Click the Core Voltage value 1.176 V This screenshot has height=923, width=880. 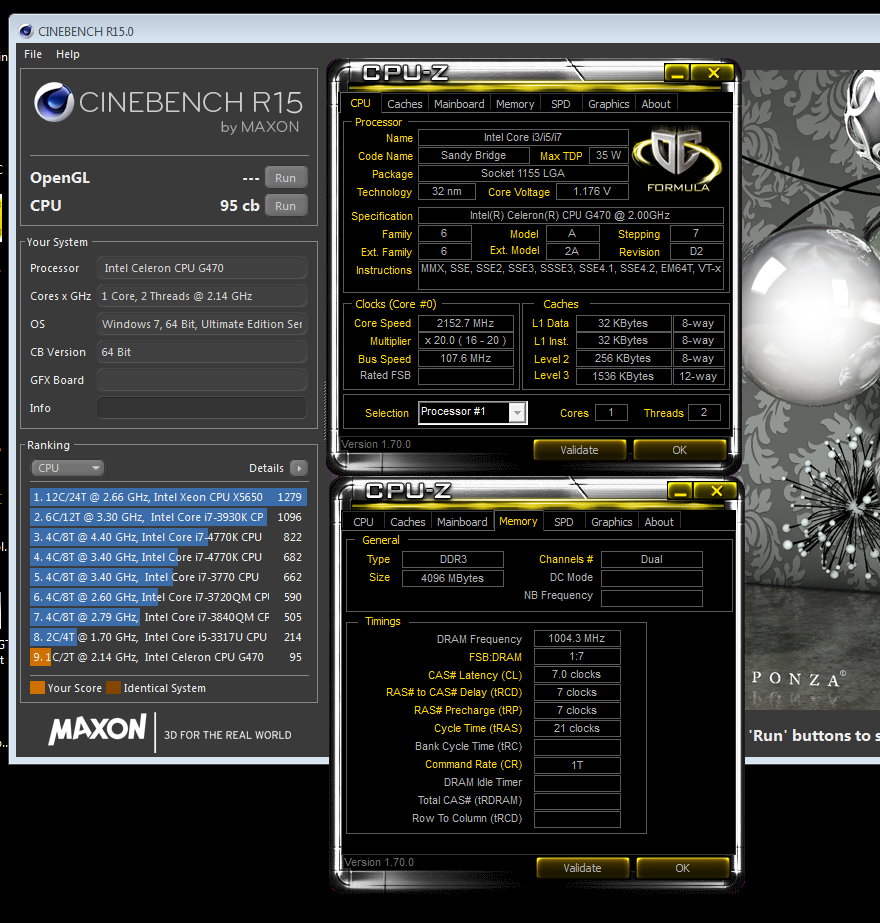click(x=592, y=192)
